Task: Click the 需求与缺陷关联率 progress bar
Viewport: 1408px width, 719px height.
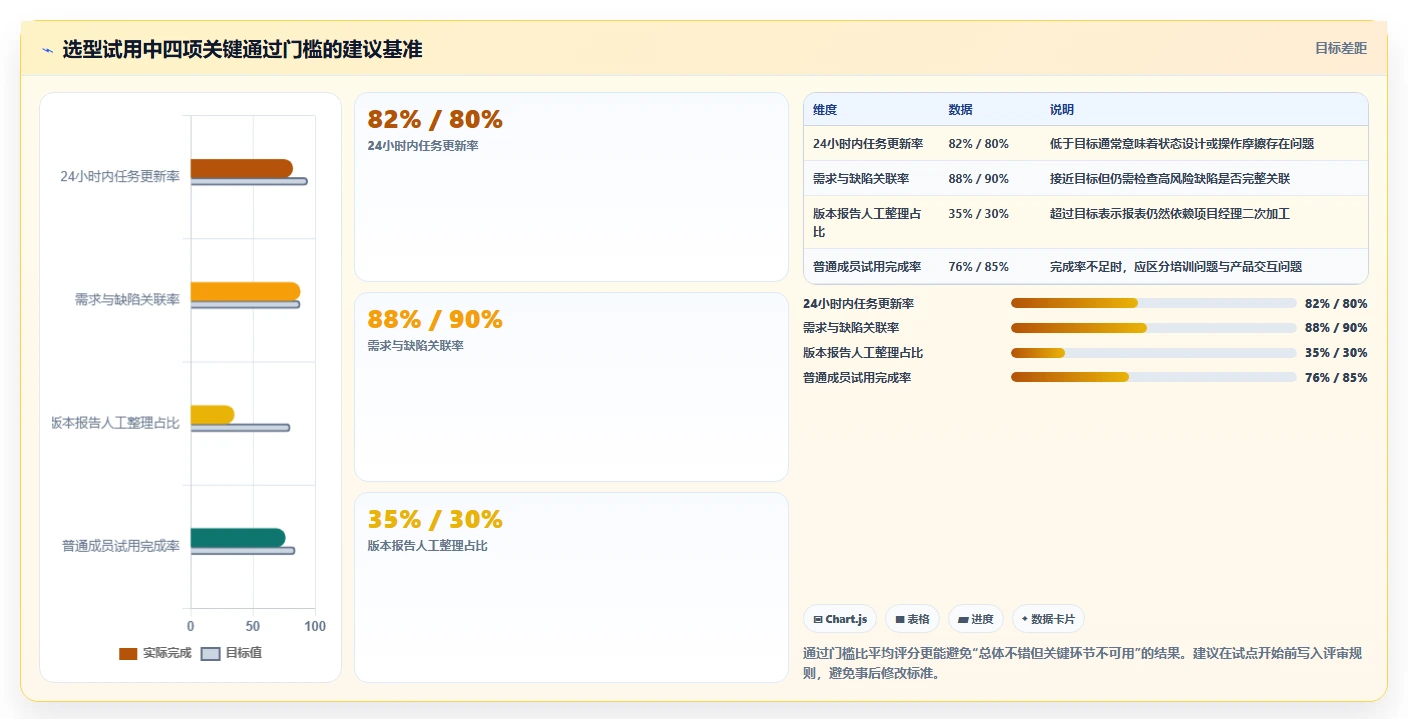Action: point(1154,328)
